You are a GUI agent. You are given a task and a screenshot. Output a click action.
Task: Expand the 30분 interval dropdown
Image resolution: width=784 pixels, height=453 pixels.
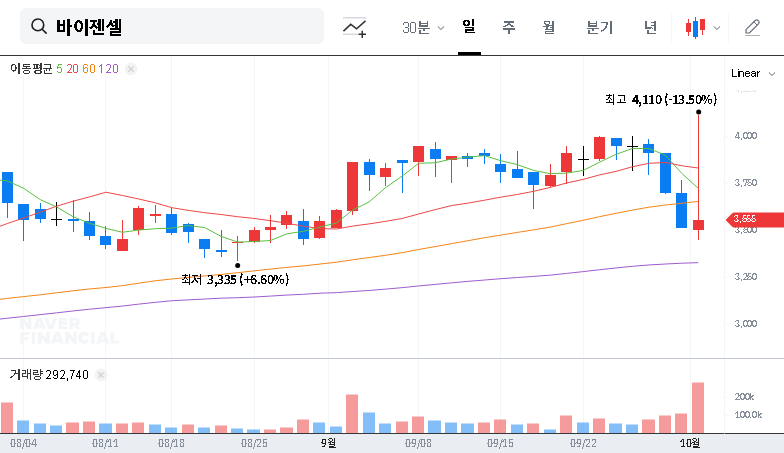(x=423, y=27)
